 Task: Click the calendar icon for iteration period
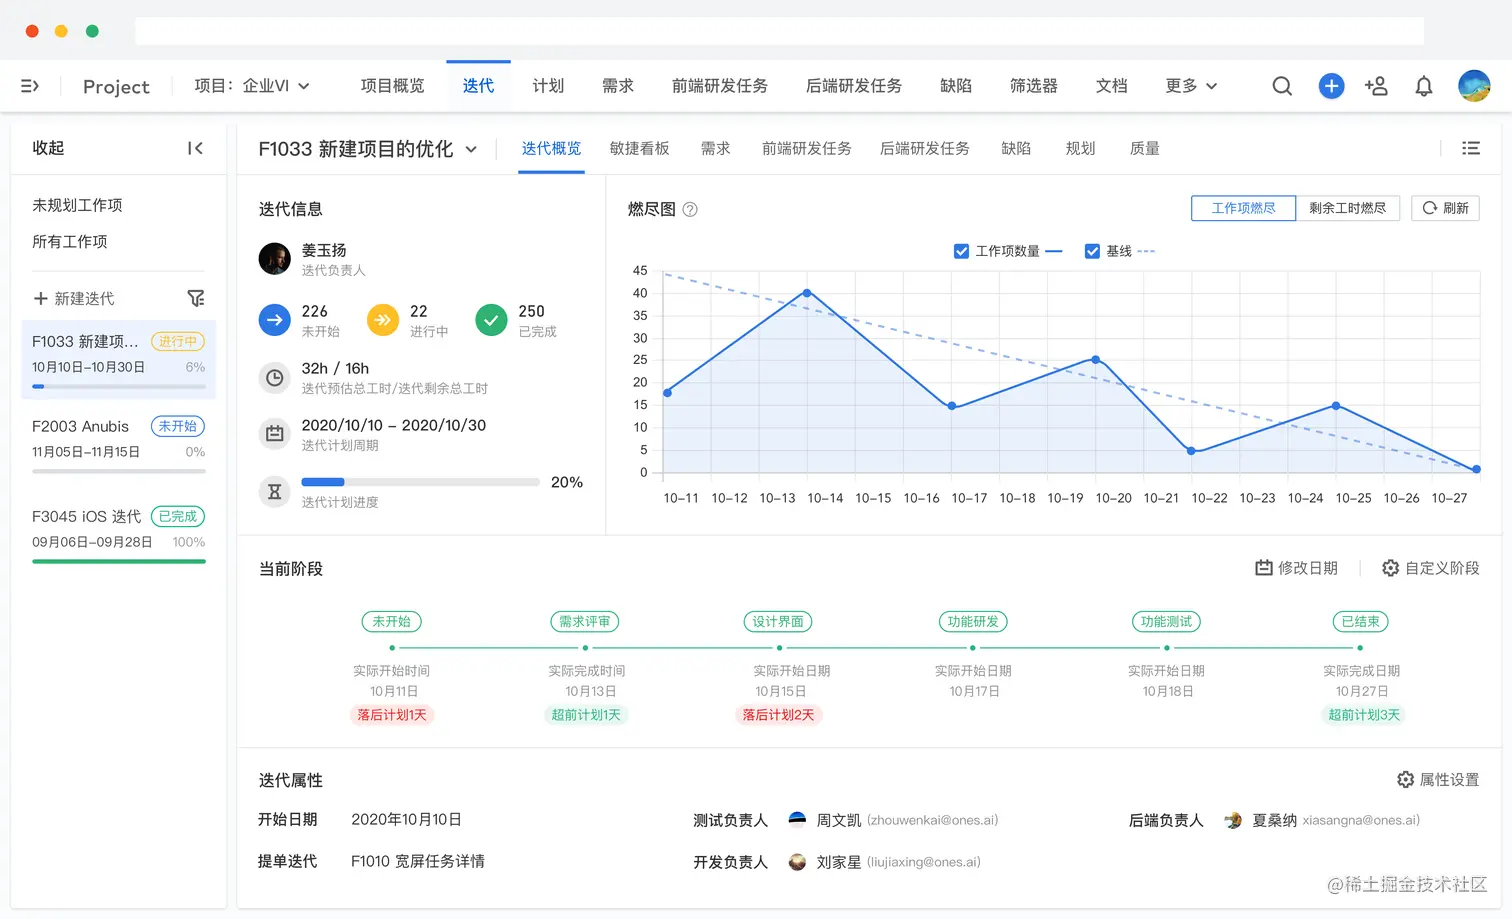tap(275, 434)
